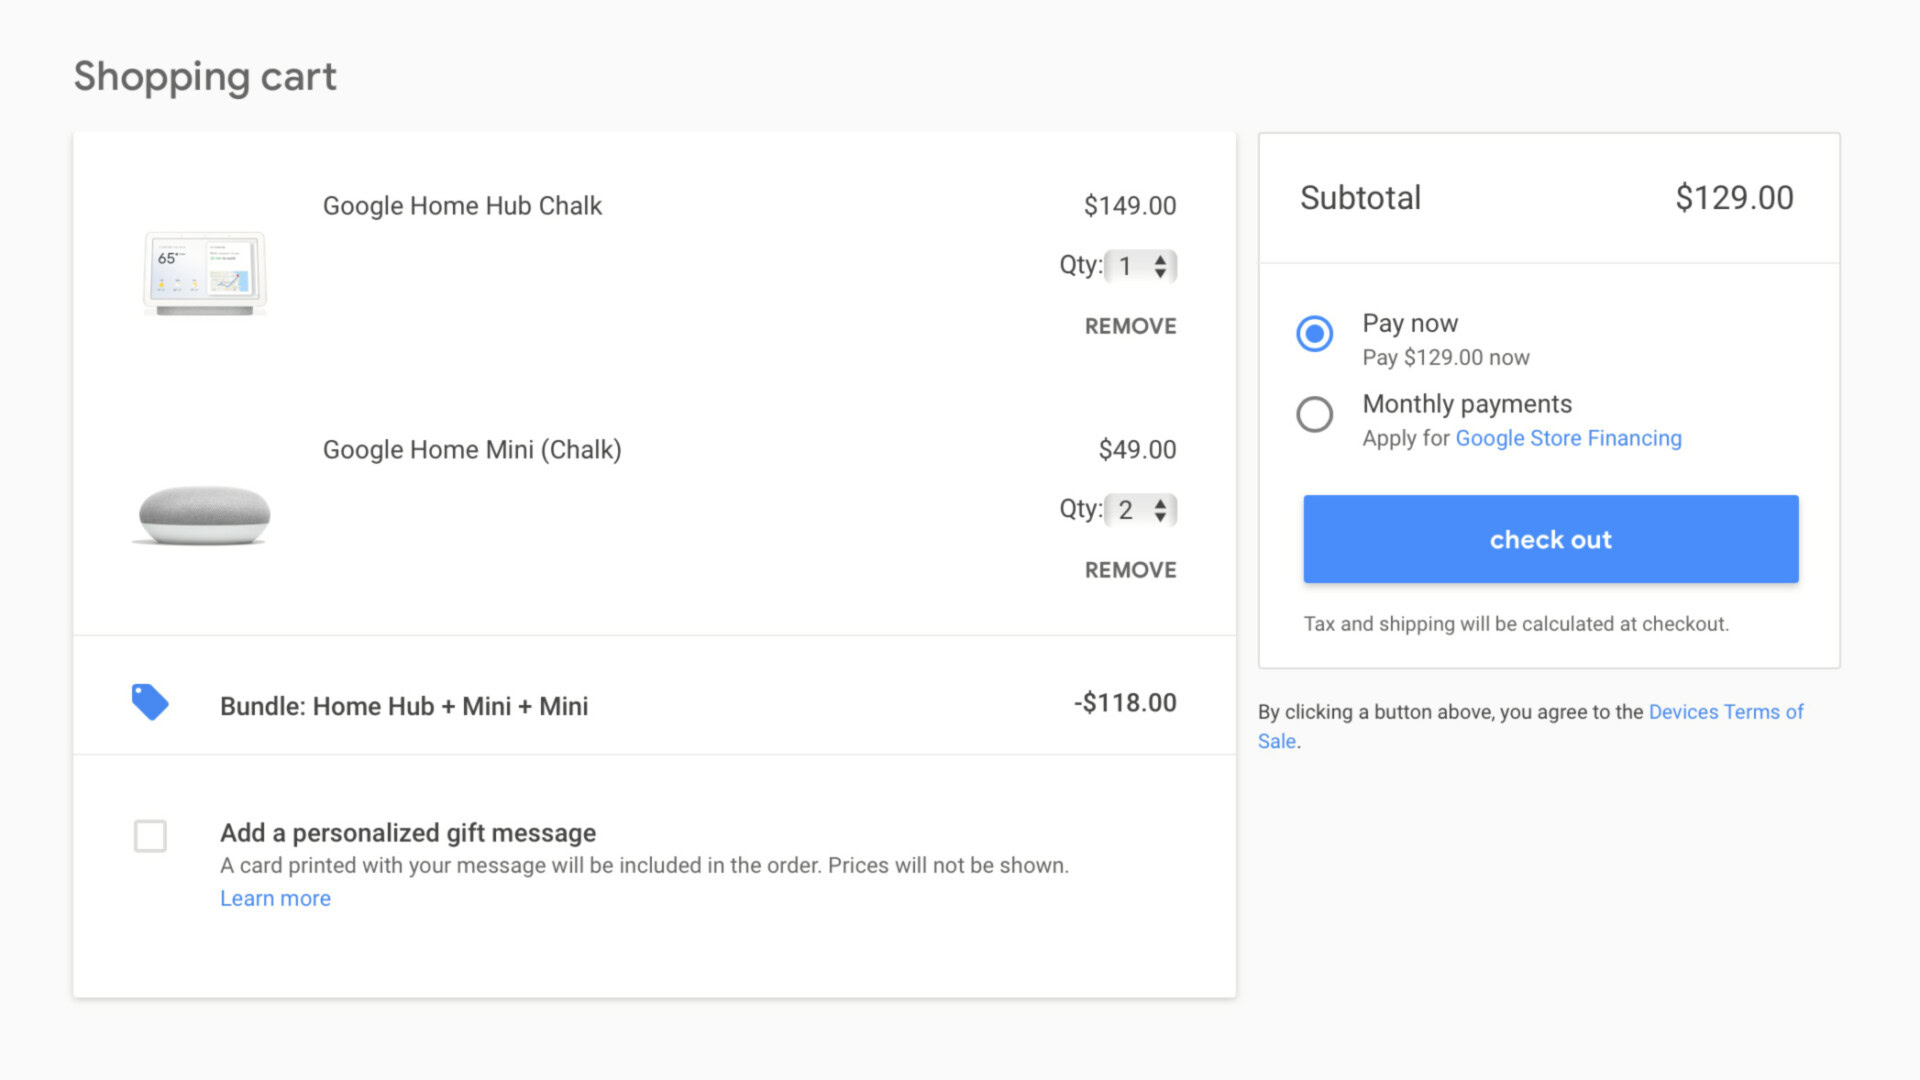Open the Home Hub quantity dropdown

(1141, 266)
